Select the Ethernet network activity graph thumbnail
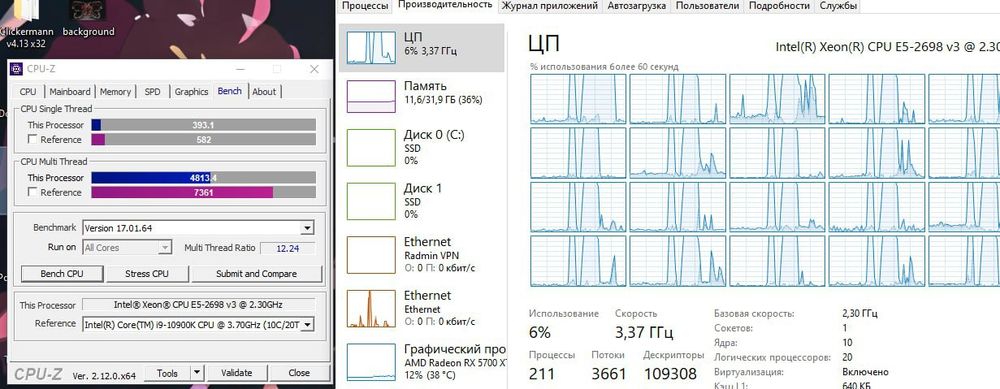The width and height of the screenshot is (1000, 389). tap(371, 309)
